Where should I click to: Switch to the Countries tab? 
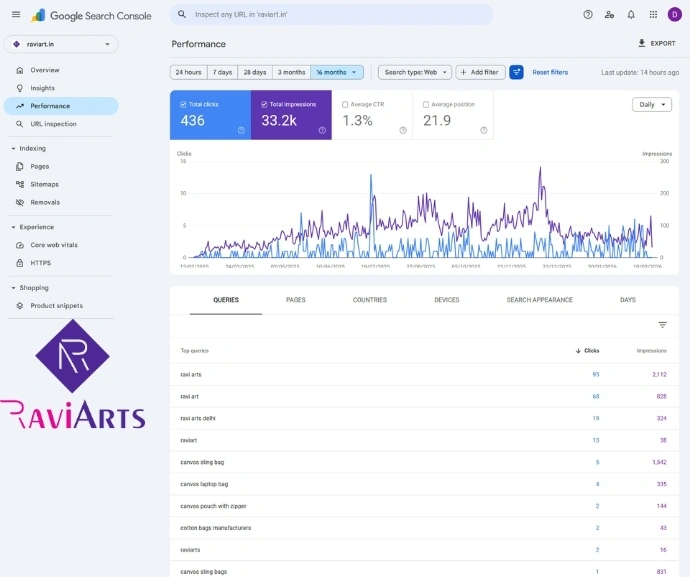(369, 300)
